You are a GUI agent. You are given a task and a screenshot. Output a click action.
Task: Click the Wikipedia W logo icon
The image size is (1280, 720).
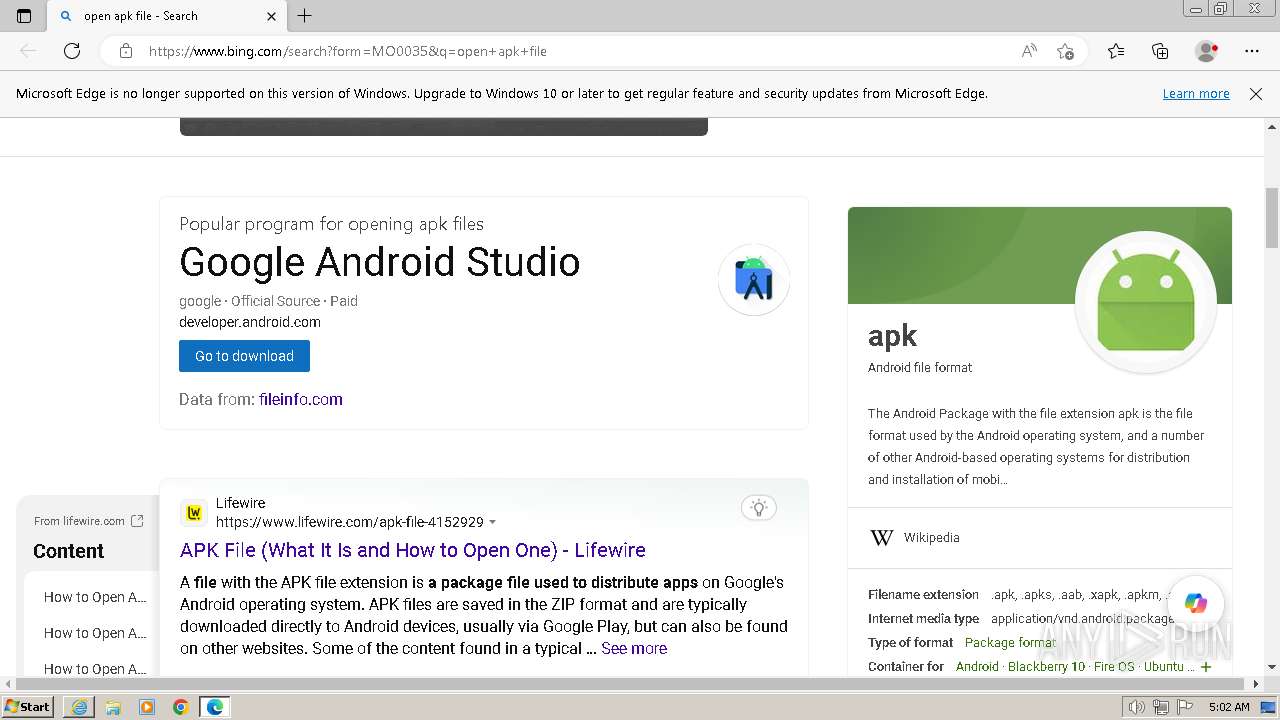pos(882,538)
